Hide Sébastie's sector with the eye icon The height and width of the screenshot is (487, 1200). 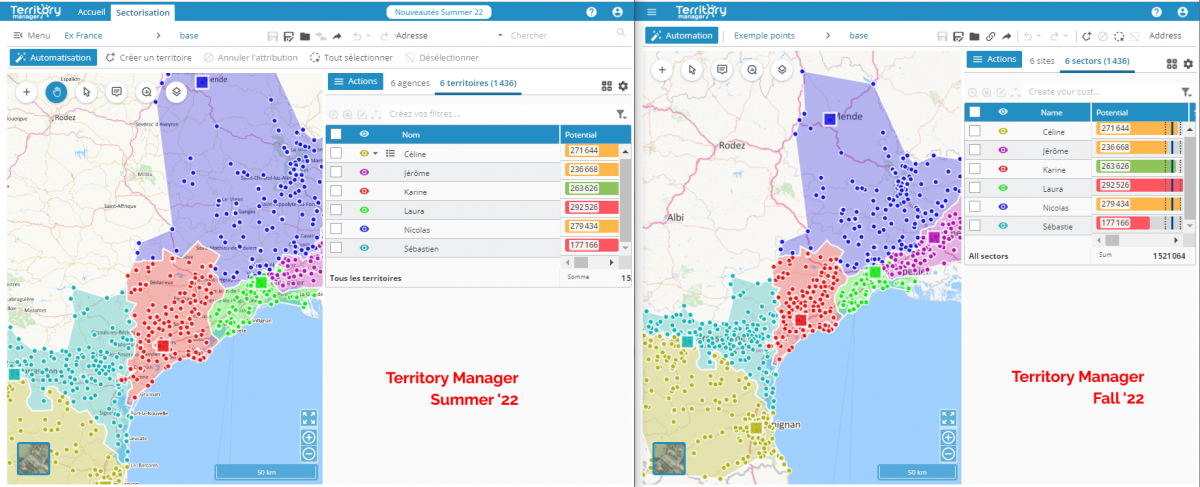1003,226
